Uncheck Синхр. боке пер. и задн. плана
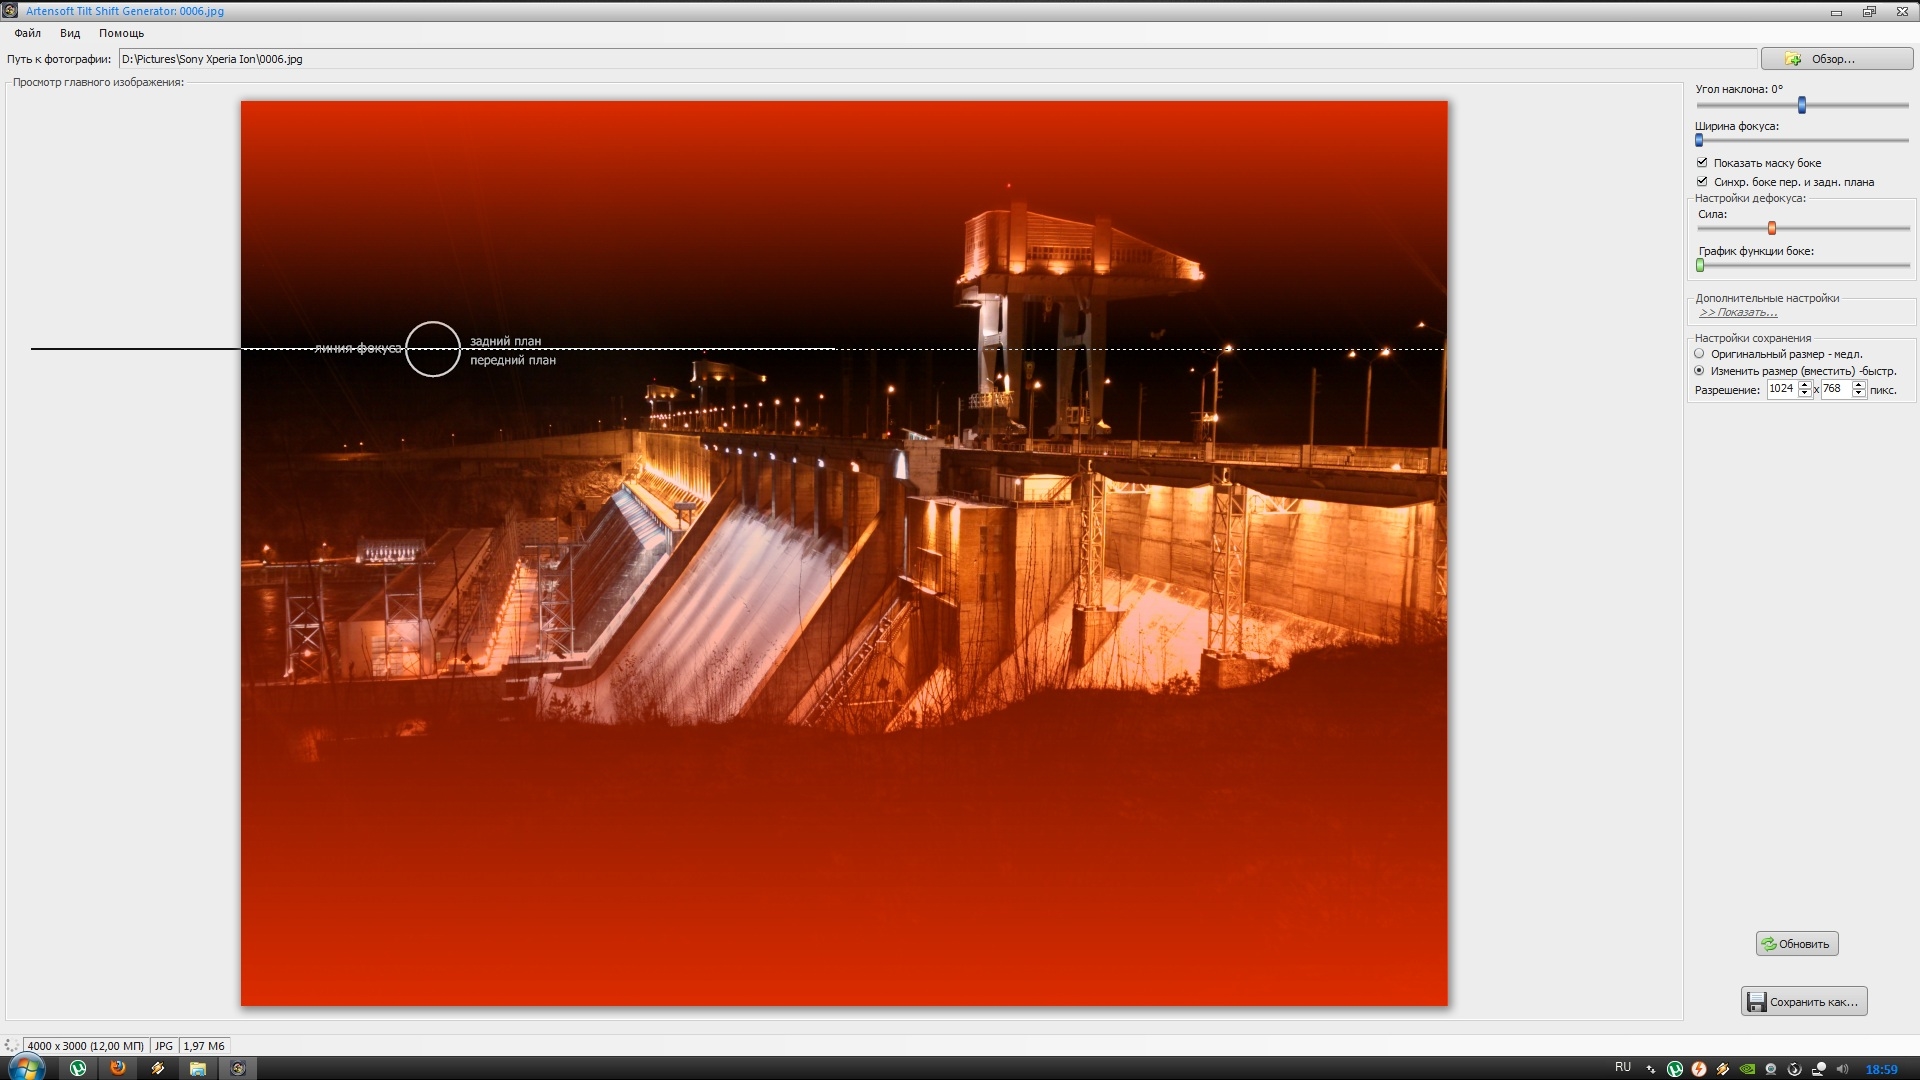The width and height of the screenshot is (1920, 1080). tap(1702, 182)
